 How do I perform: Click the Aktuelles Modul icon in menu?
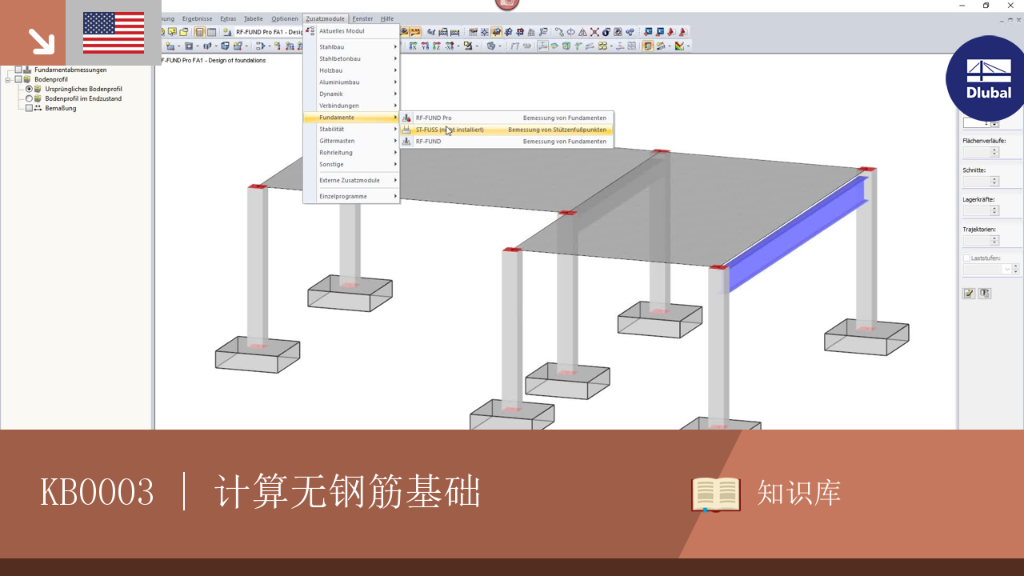310,31
